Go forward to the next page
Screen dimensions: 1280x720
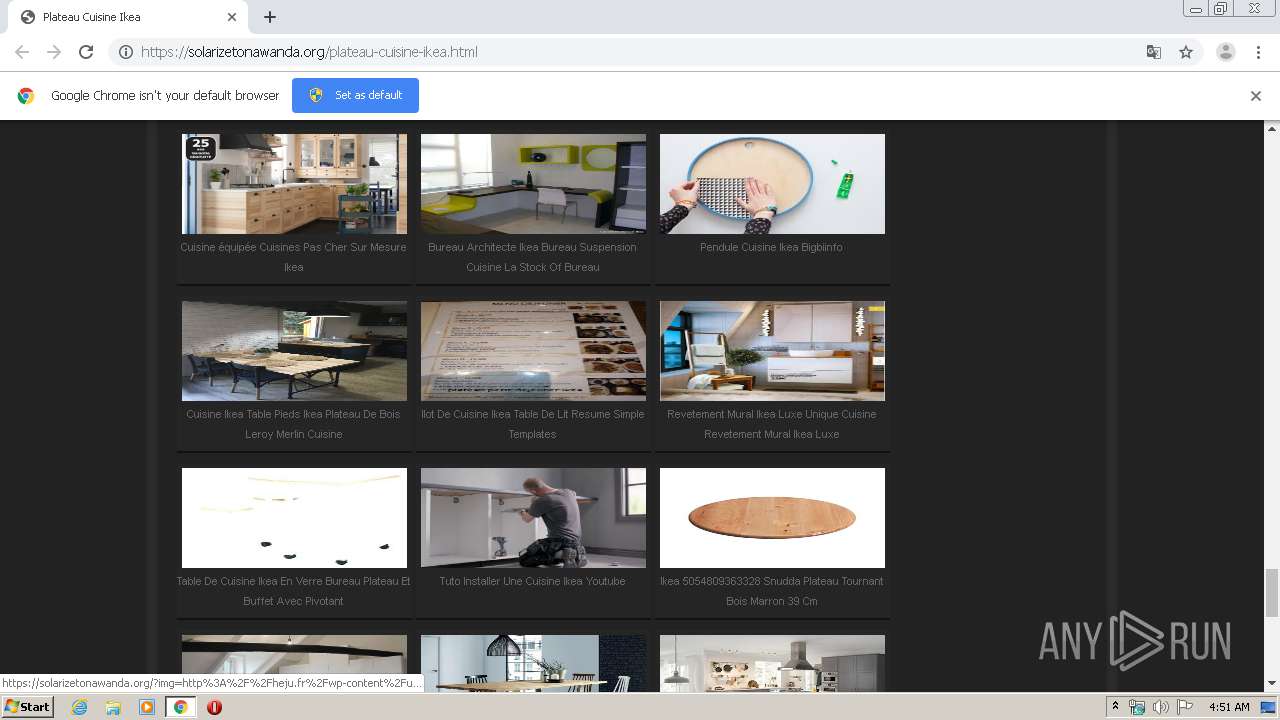[x=54, y=52]
